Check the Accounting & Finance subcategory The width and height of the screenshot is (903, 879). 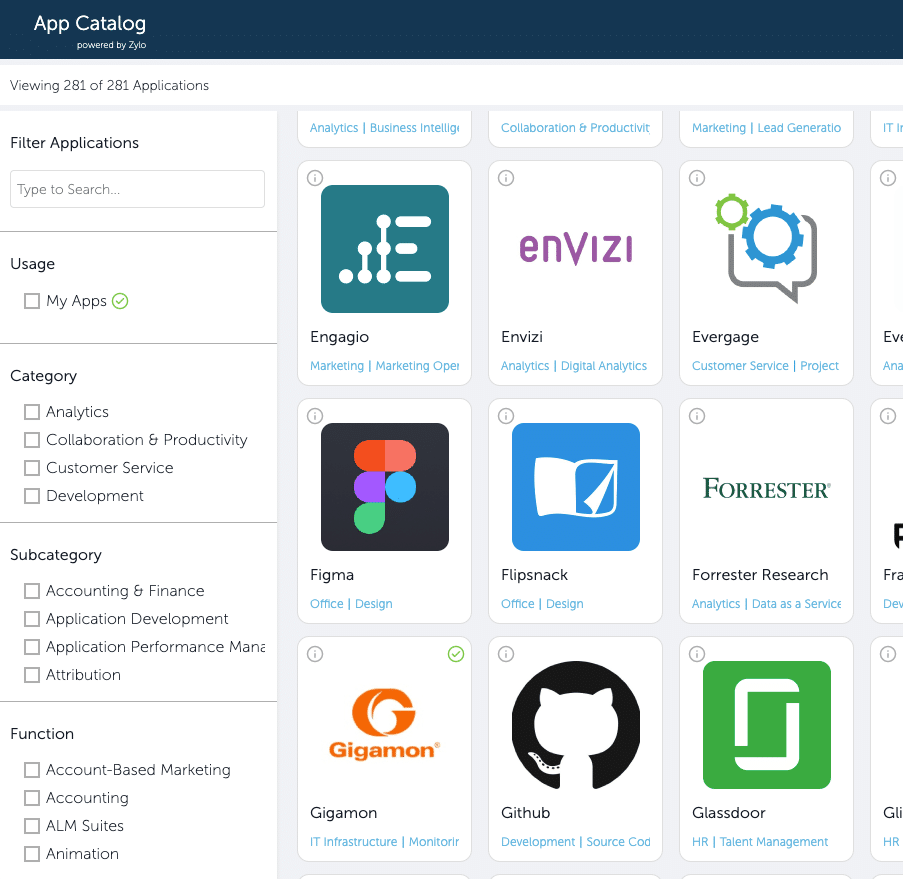[x=31, y=591]
